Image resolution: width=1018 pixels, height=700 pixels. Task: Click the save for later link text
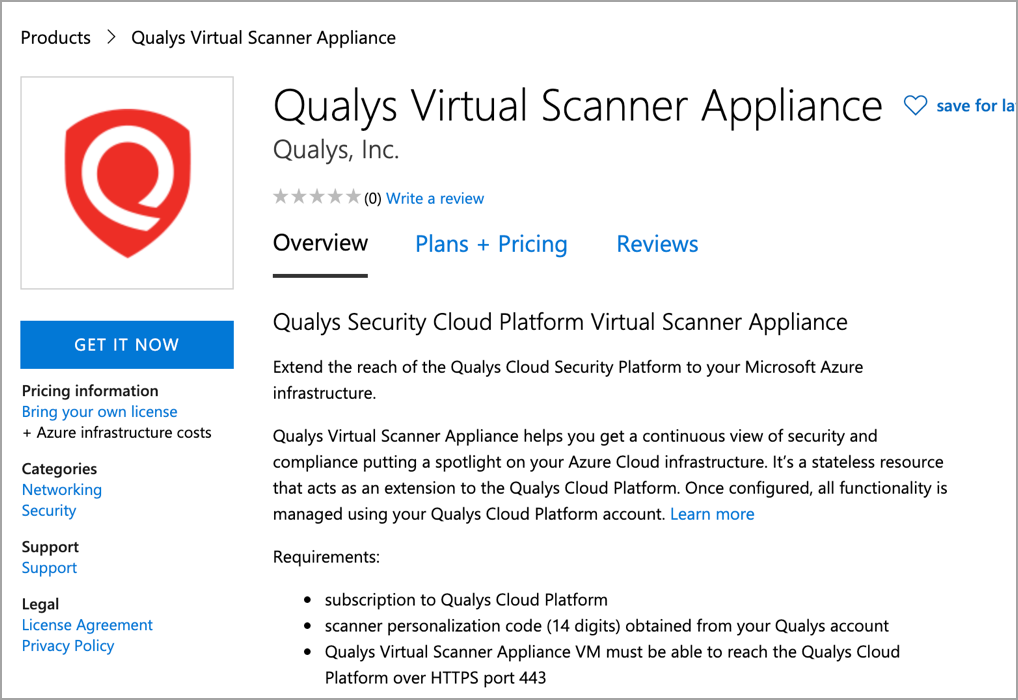pos(975,105)
